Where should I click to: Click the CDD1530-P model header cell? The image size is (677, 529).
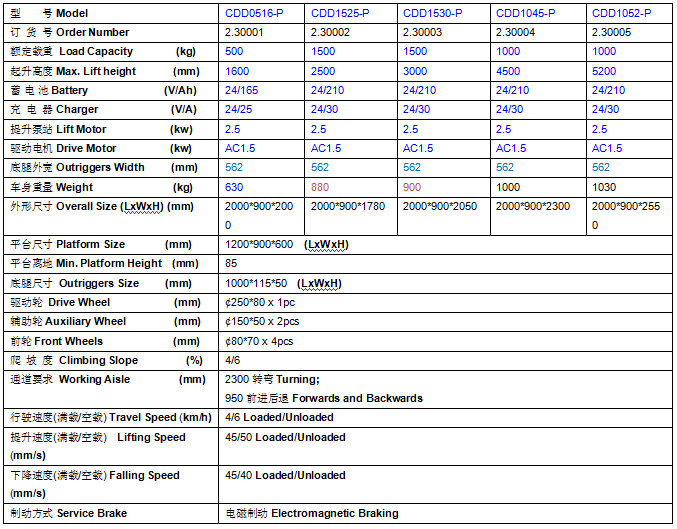(x=431, y=14)
